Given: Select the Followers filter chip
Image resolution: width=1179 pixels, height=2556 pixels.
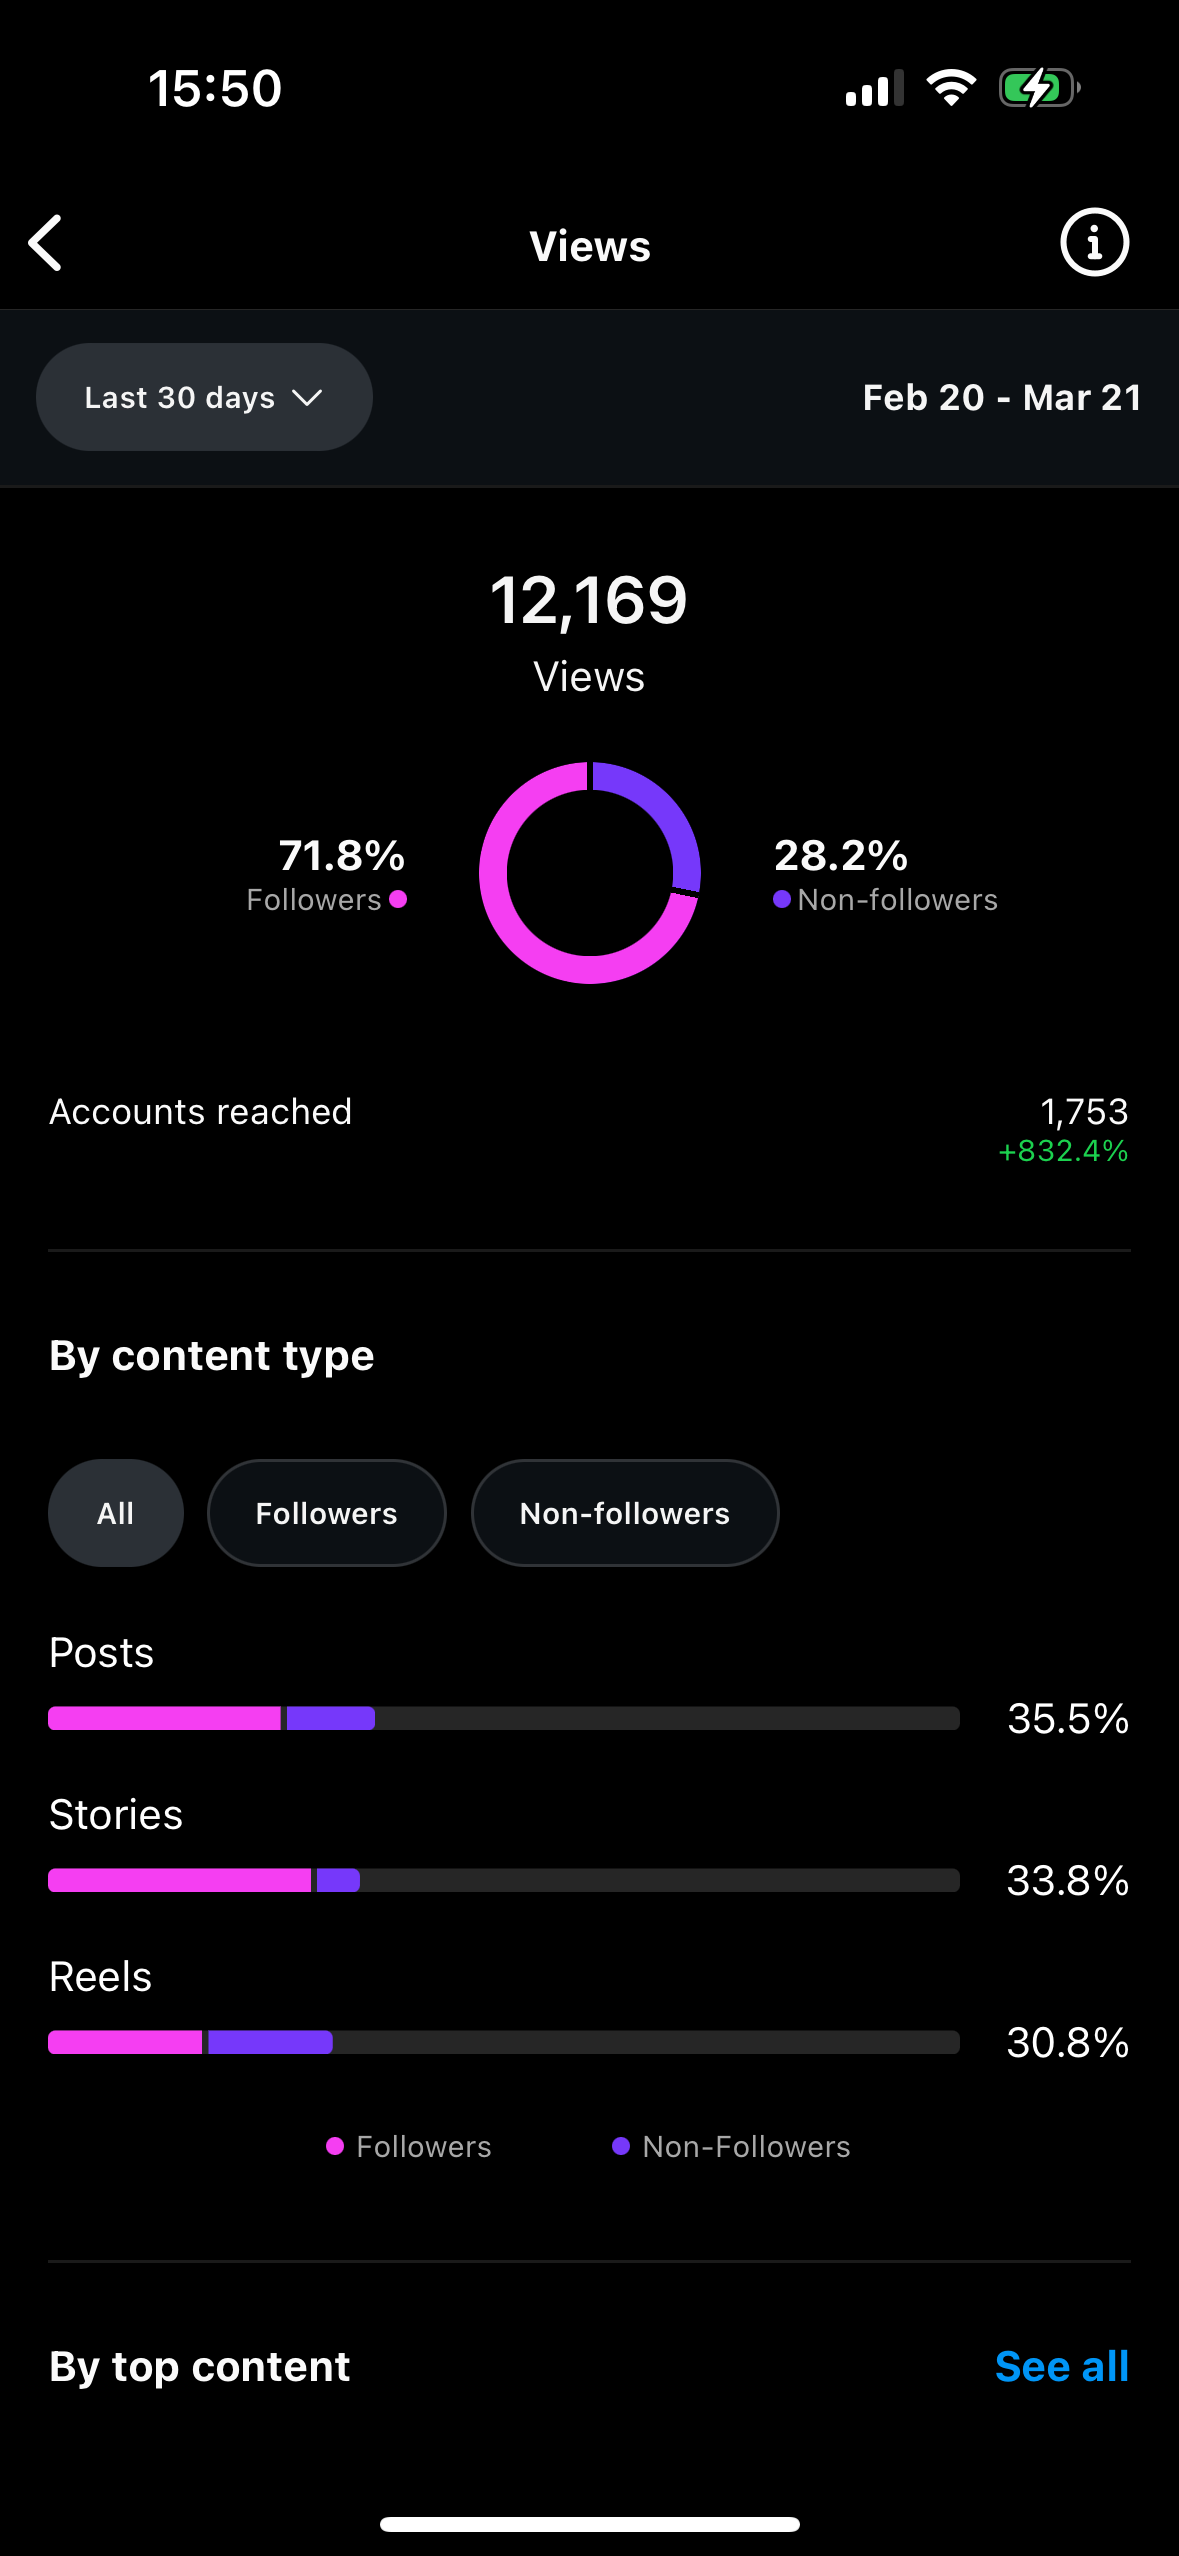Looking at the screenshot, I should [x=327, y=1513].
